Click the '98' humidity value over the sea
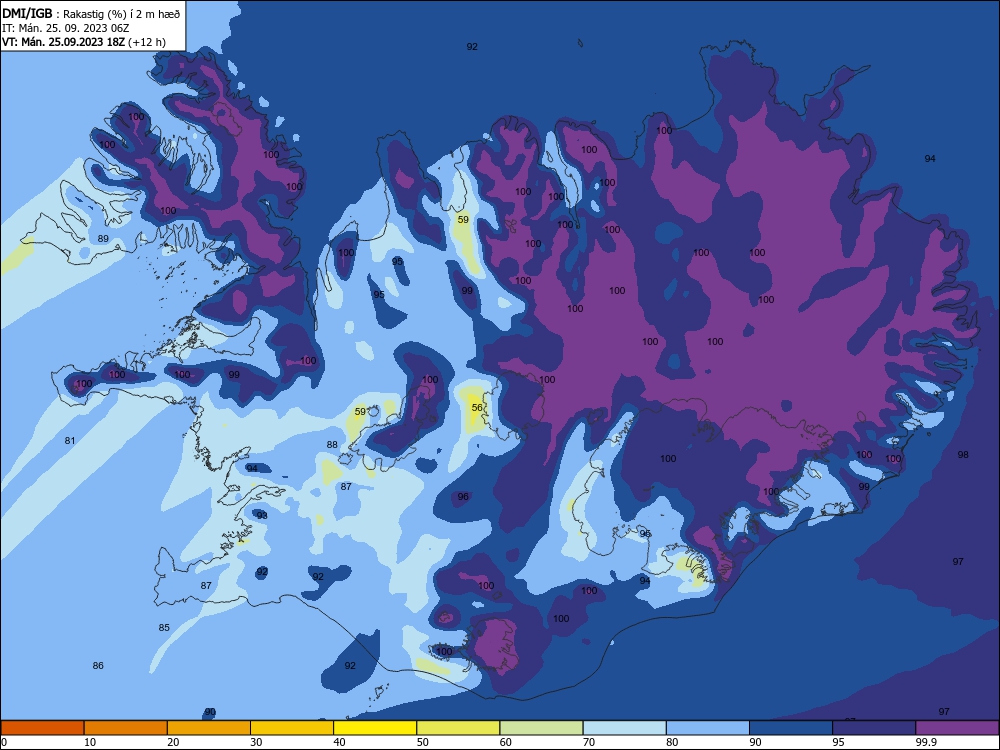The width and height of the screenshot is (1000, 750). tap(963, 455)
